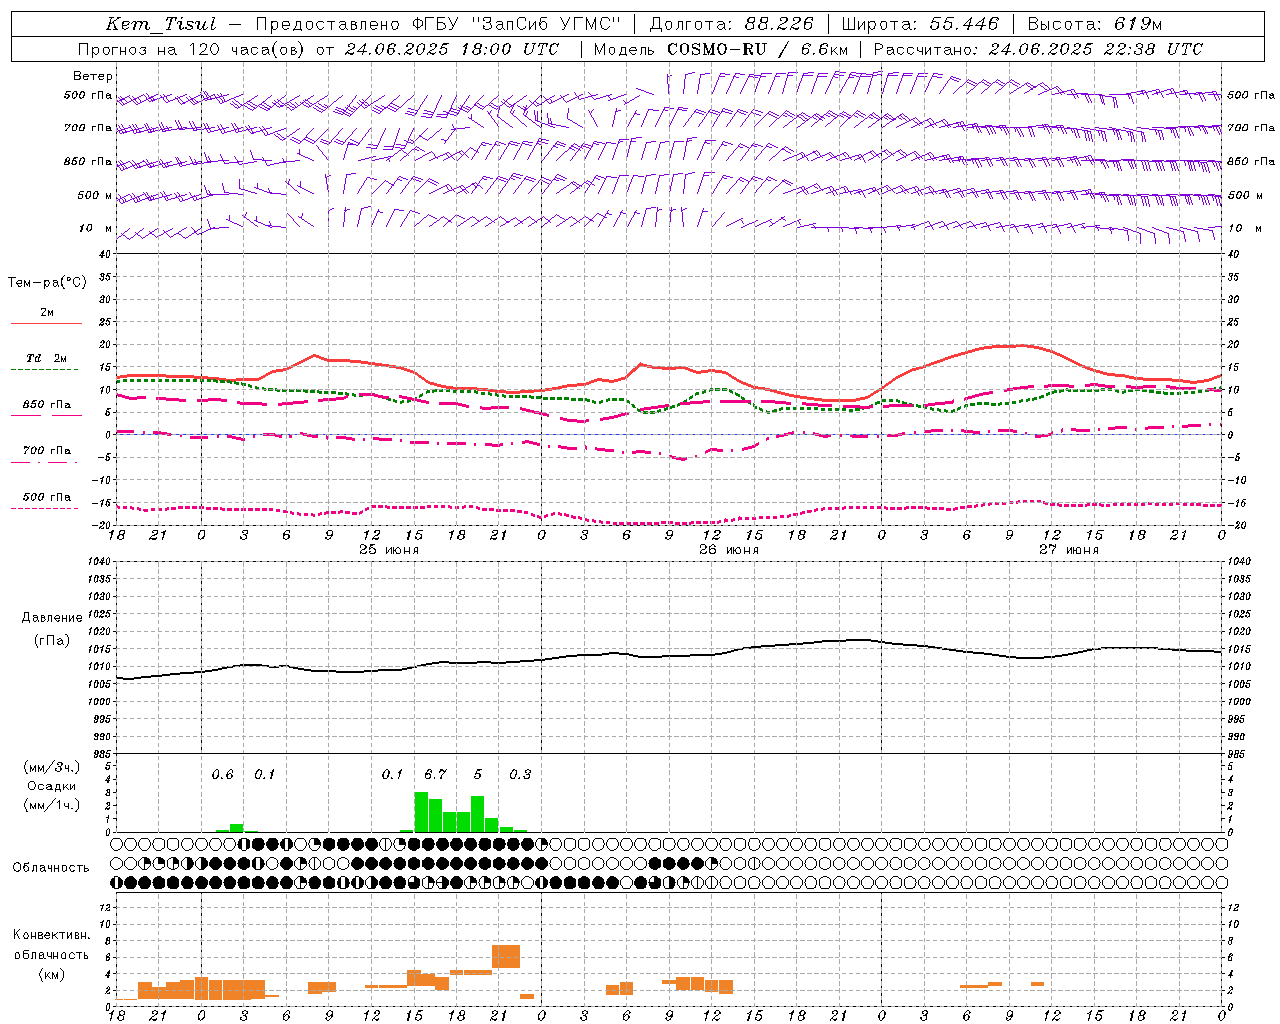Click the "(км)" unit under convective cloudiness
Screen dimensions: 1280x1024
(x=51, y=974)
